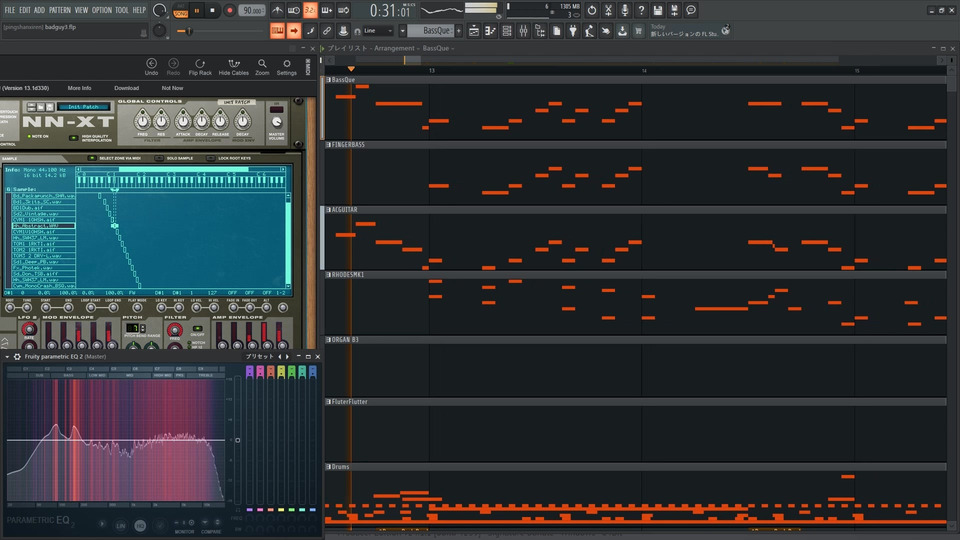The width and height of the screenshot is (960, 540).
Task: Toggle playlist auto-scroll arrow icon
Action: (294, 31)
